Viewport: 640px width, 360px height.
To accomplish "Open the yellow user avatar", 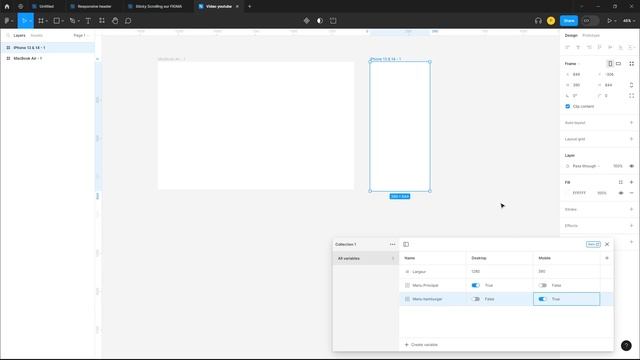I will pyautogui.click(x=551, y=20).
